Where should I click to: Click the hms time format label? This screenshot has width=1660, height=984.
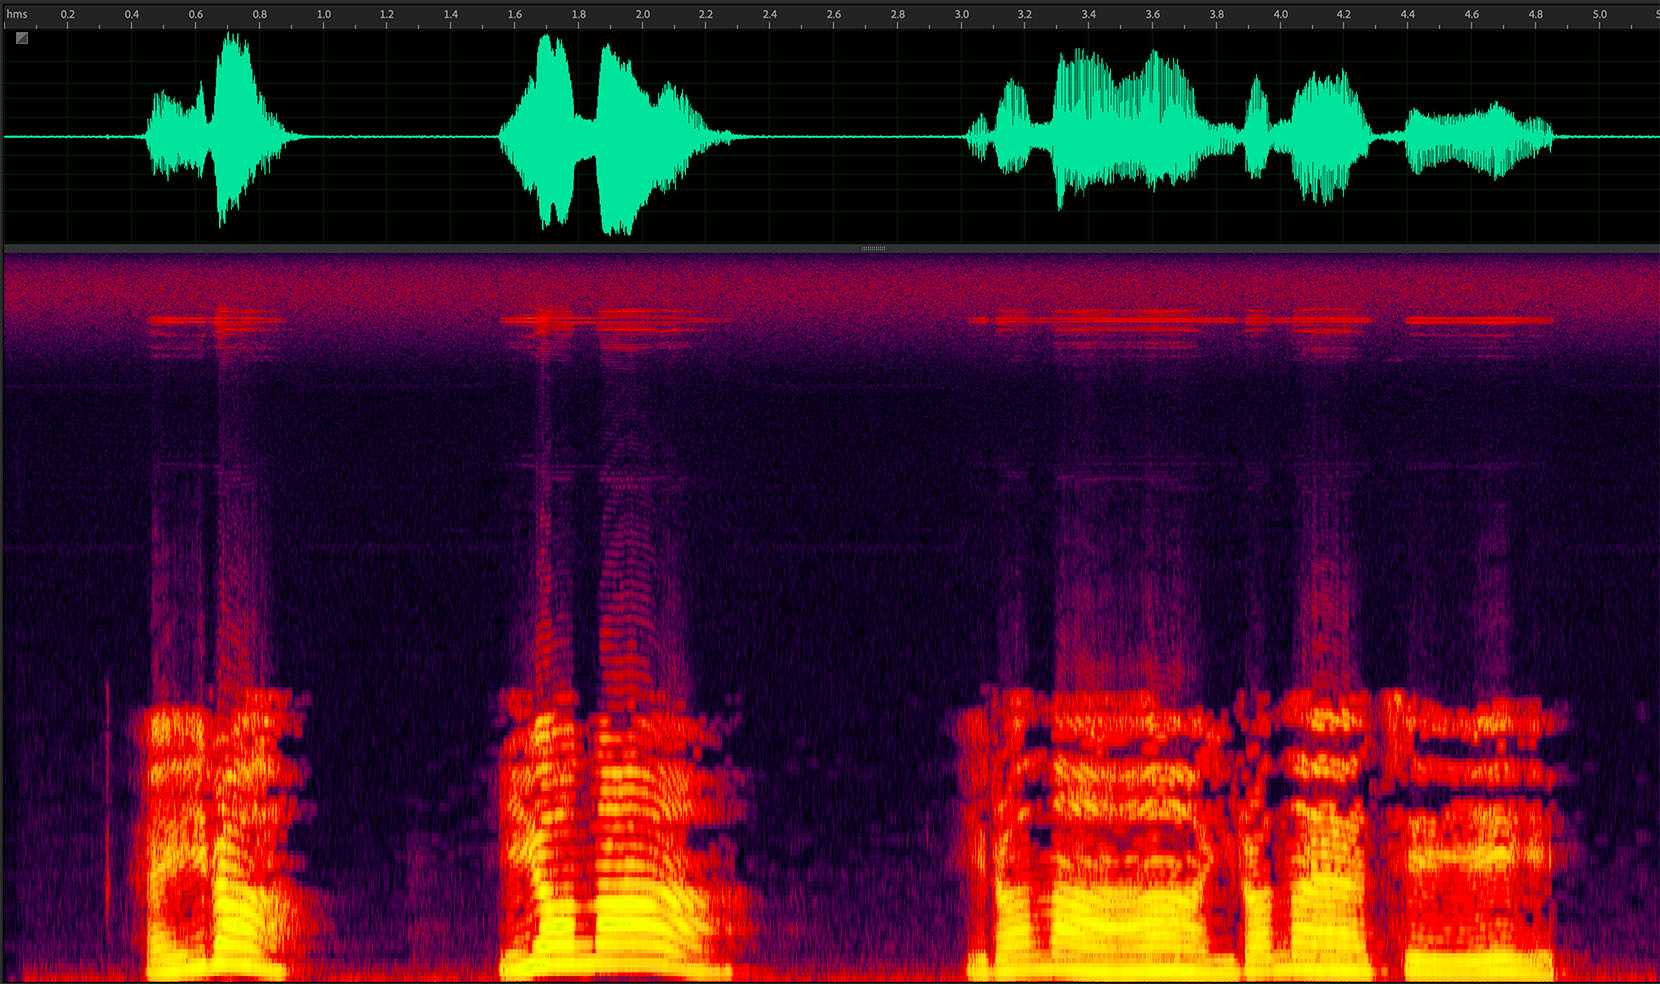point(17,15)
